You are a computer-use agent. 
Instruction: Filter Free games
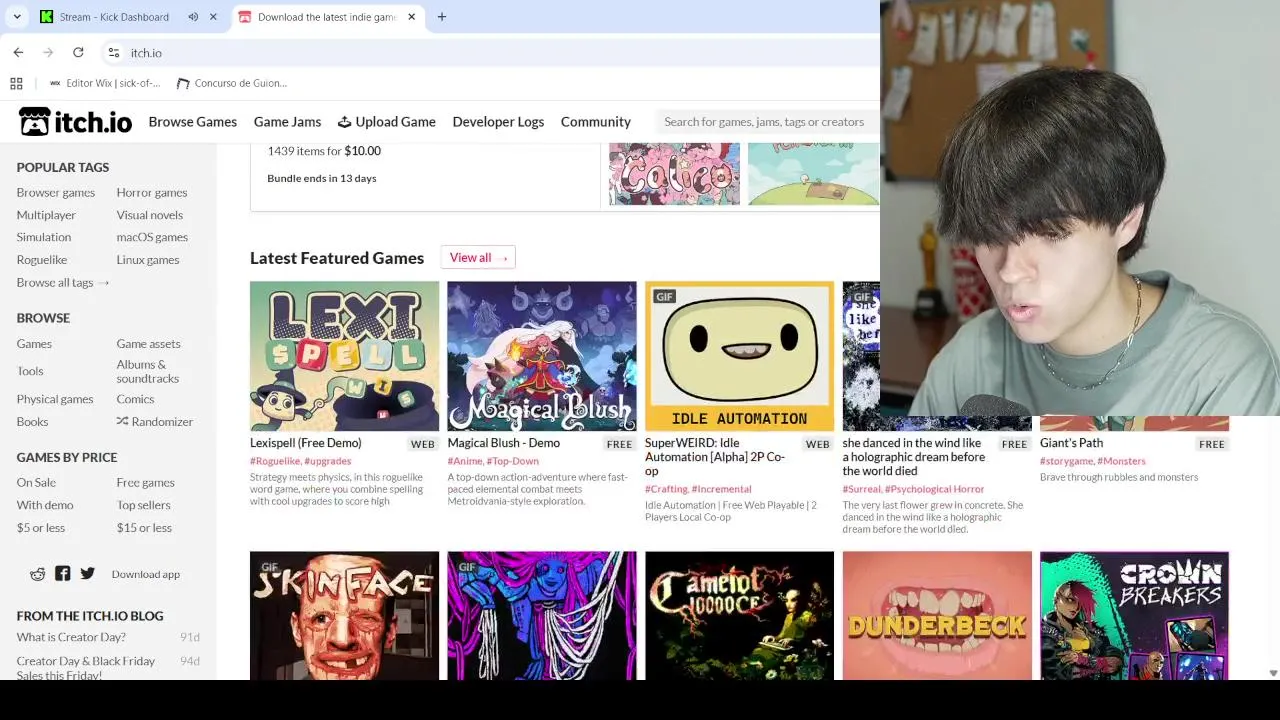(x=145, y=483)
